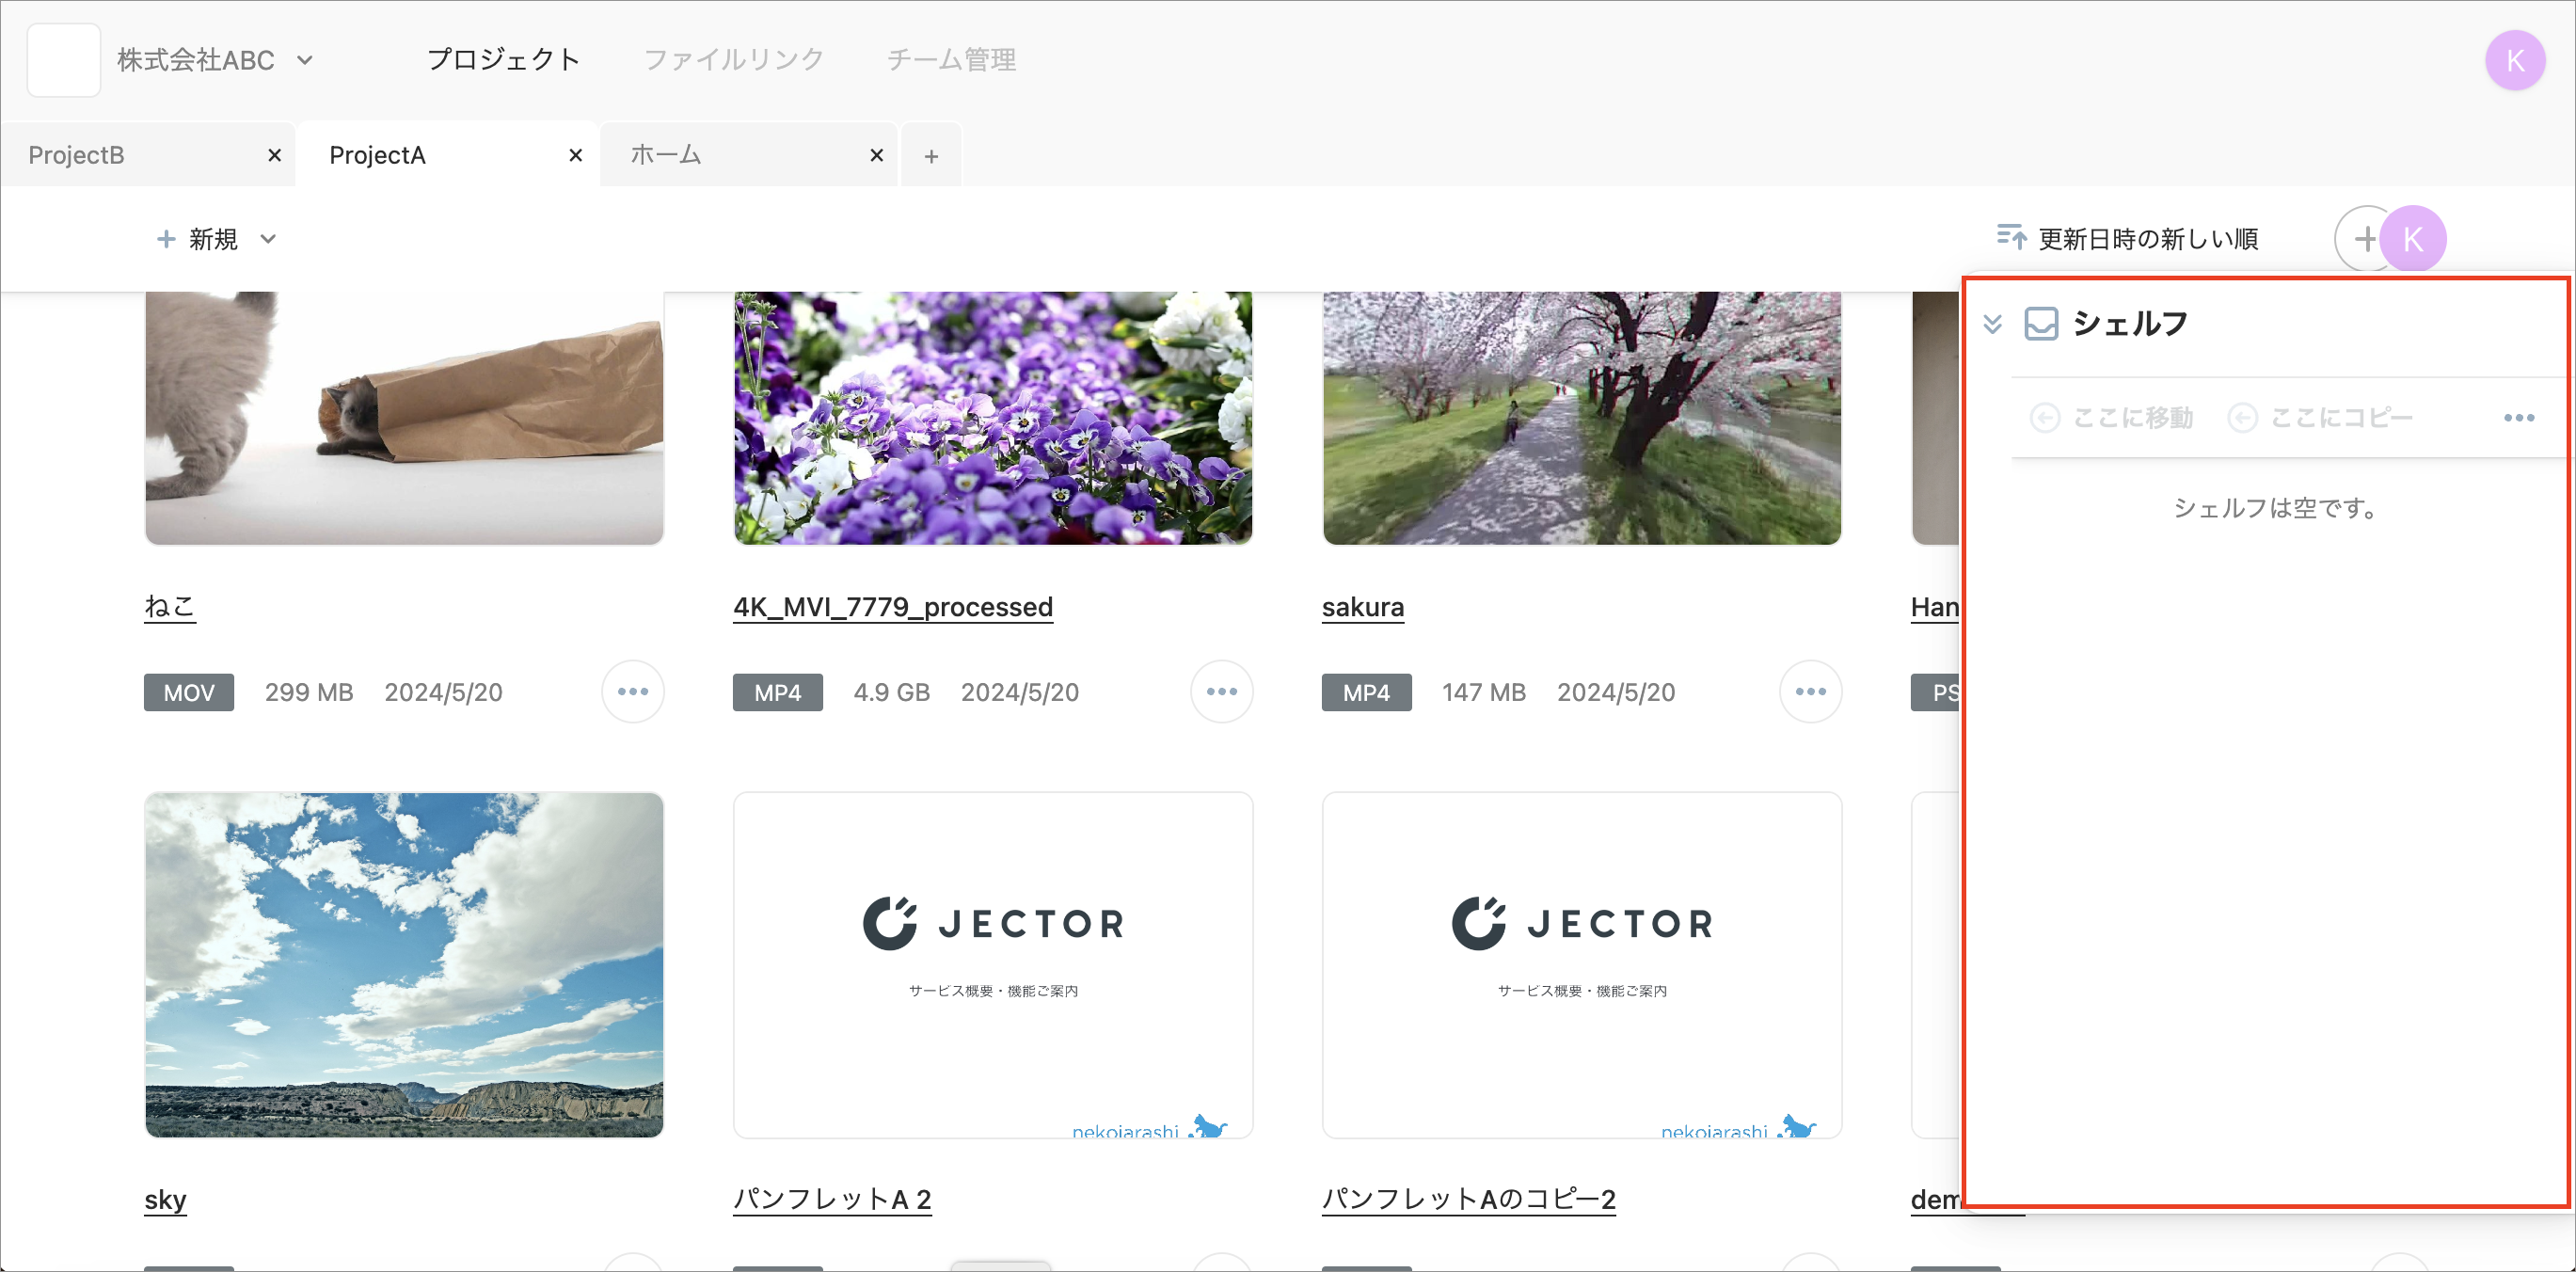Select the パンフレットAのコピー2 JECTOR thumbnail
This screenshot has width=2576, height=1272.
click(1582, 965)
